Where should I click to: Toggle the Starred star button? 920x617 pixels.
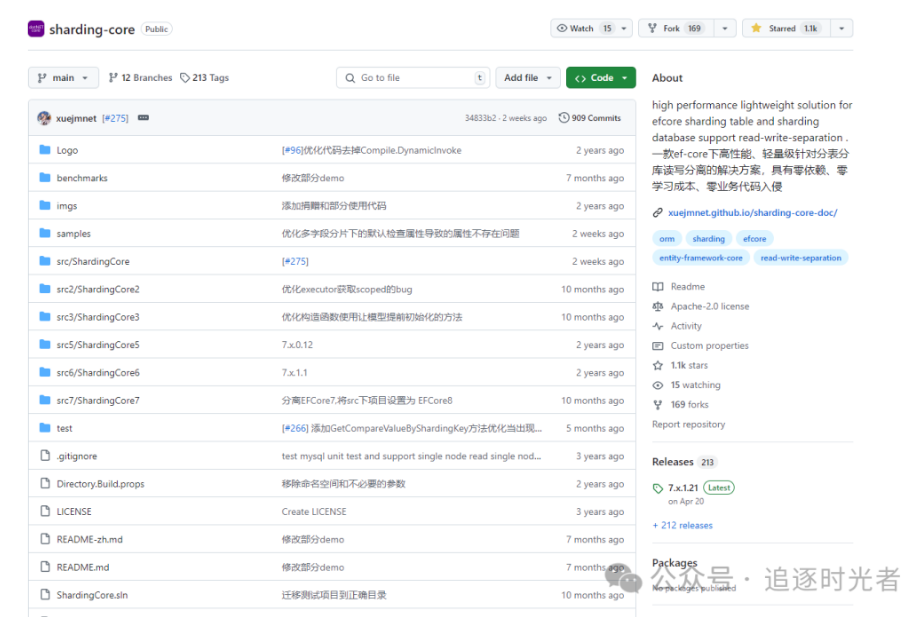click(786, 28)
